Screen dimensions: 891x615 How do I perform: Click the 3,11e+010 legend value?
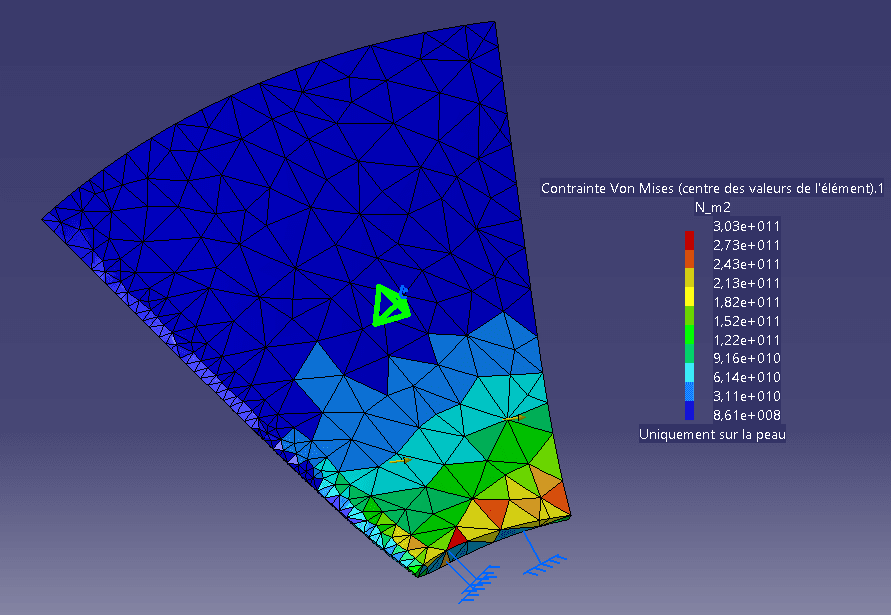(x=746, y=396)
